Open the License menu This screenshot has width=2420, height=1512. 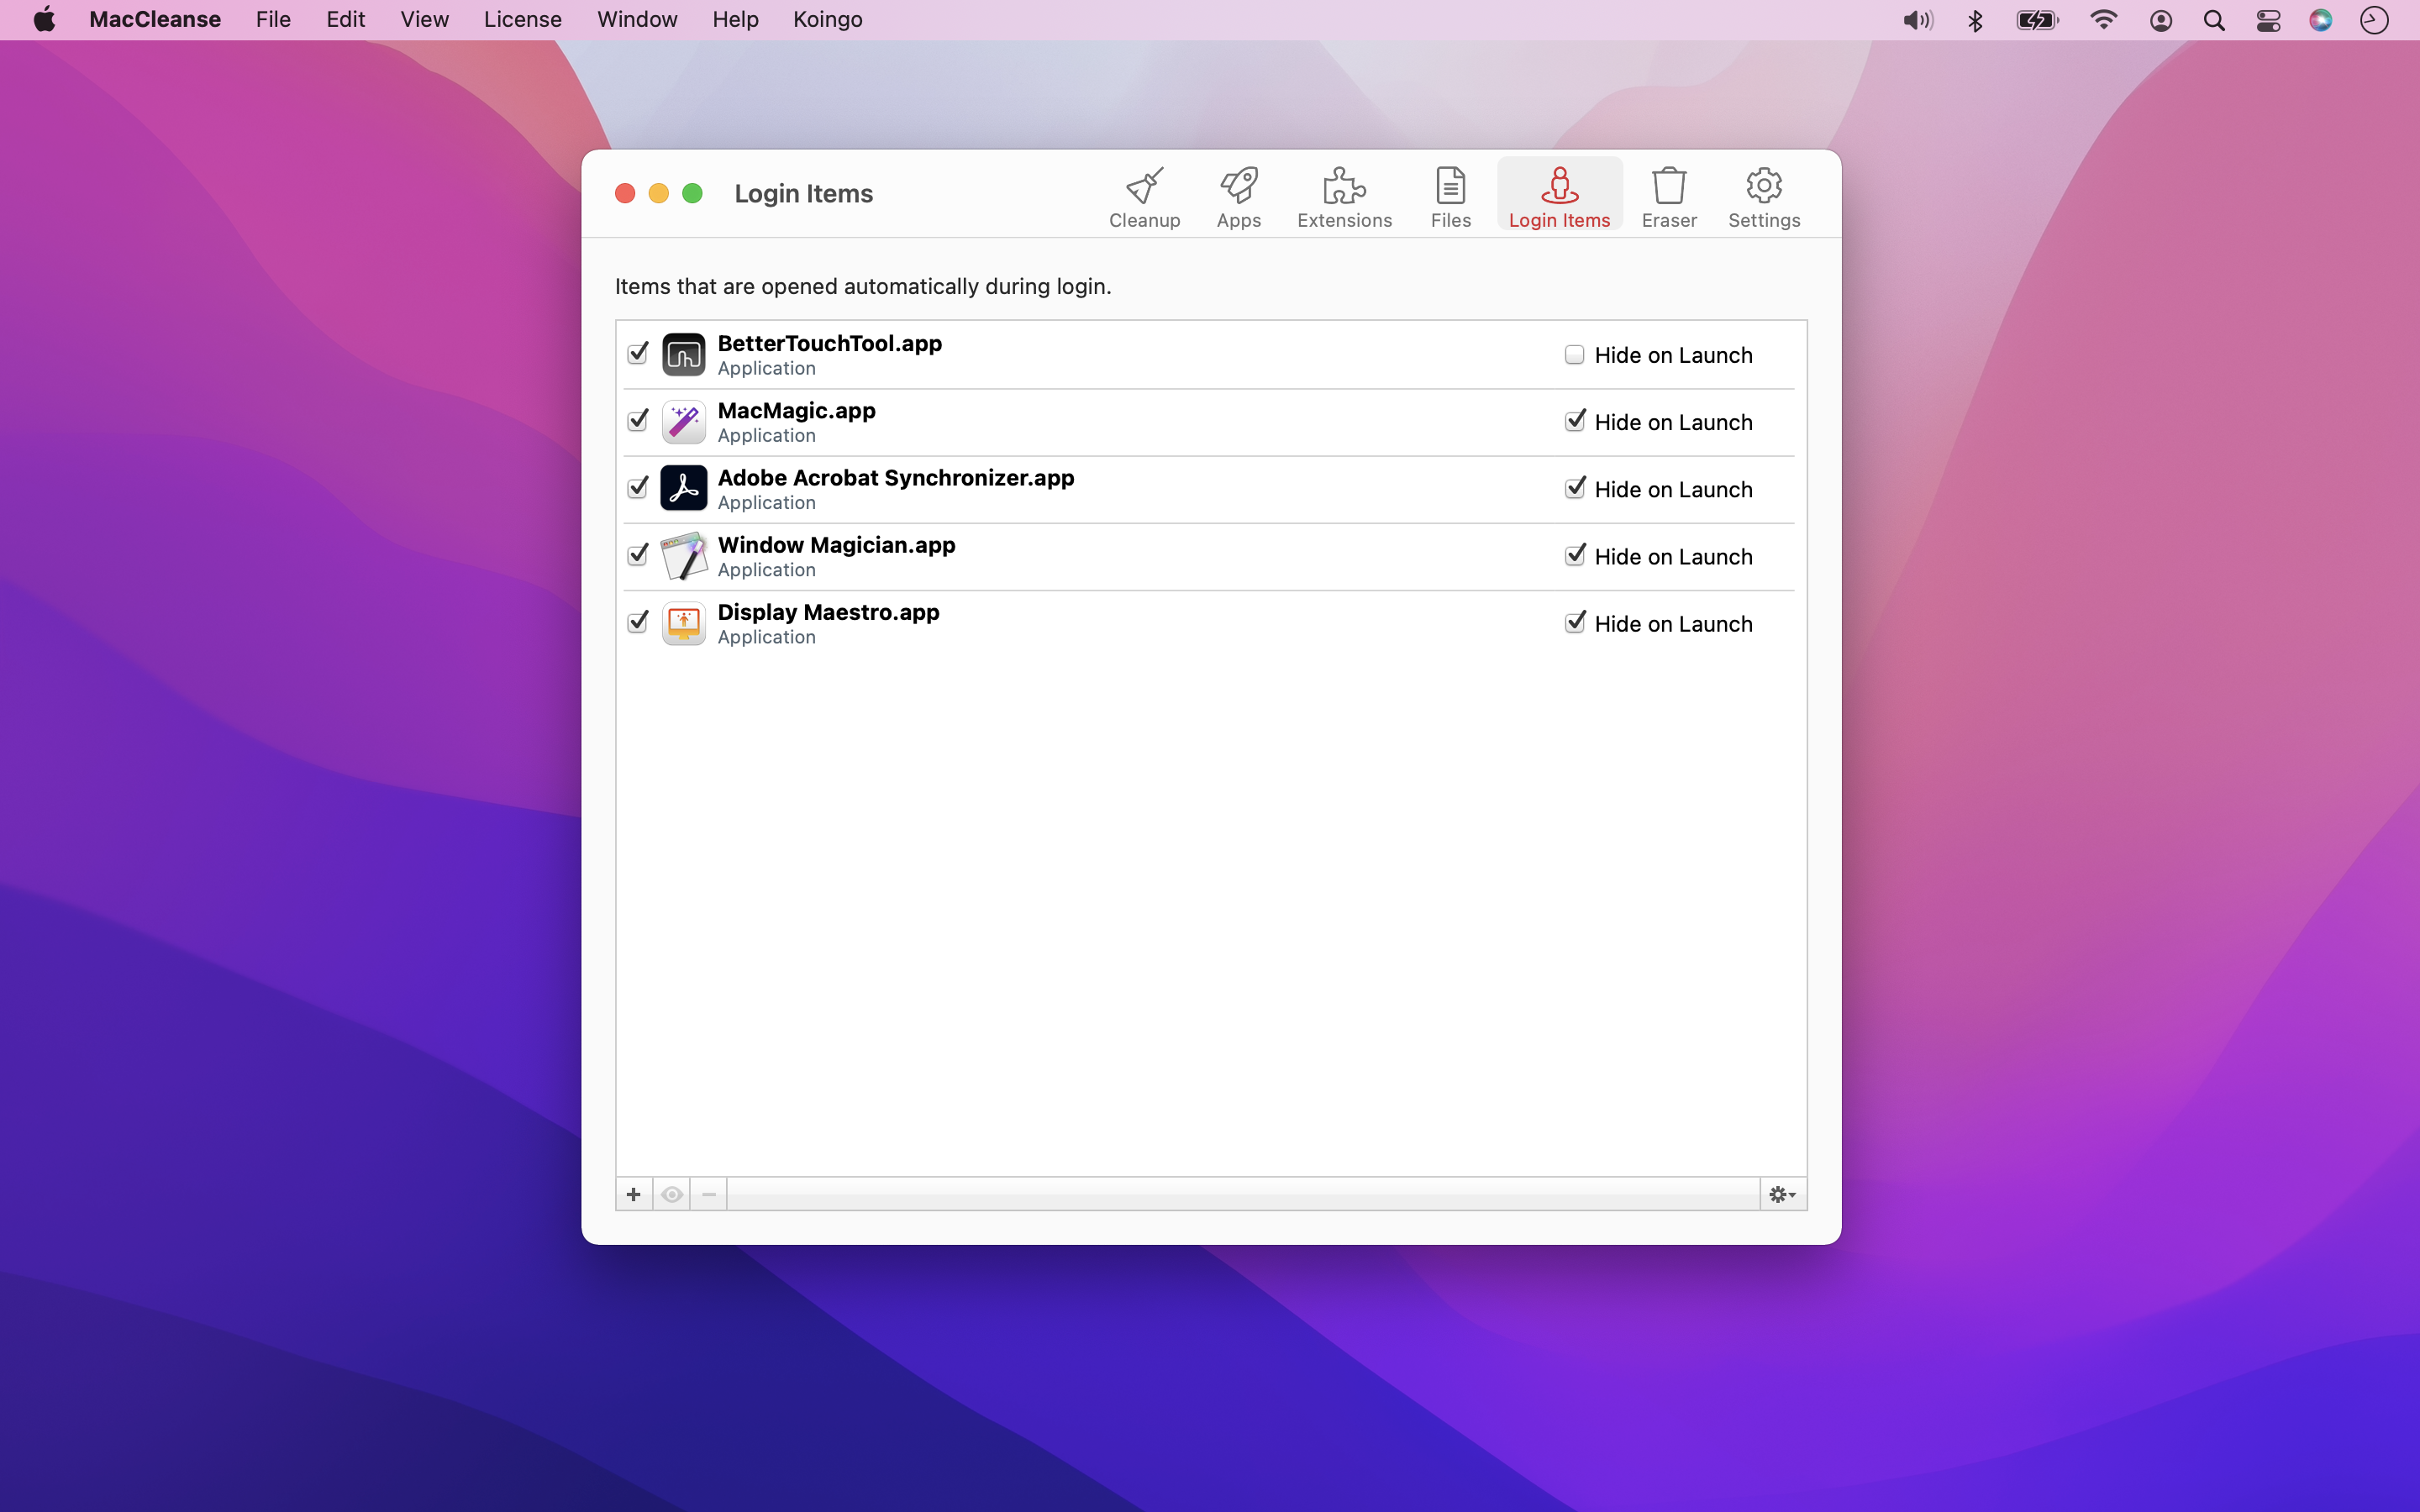point(522,20)
